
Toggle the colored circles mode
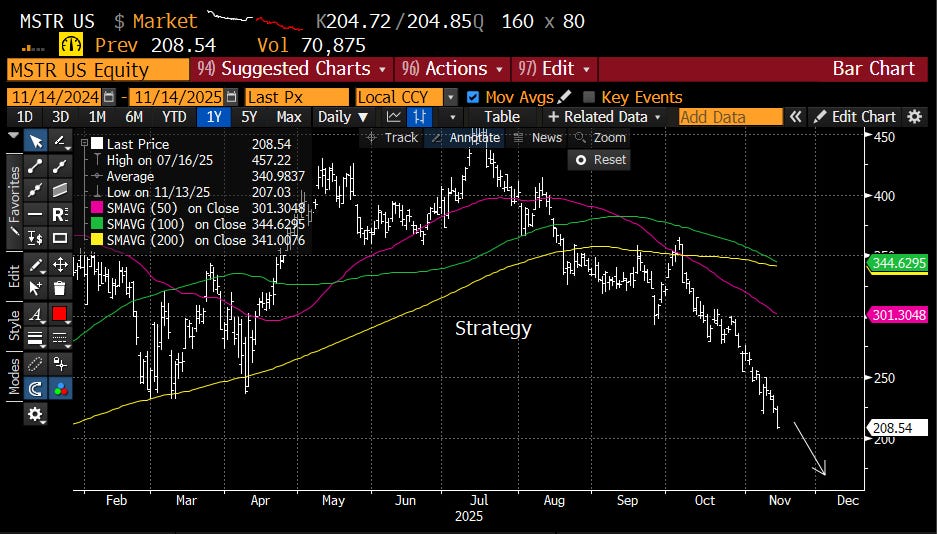click(x=60, y=389)
